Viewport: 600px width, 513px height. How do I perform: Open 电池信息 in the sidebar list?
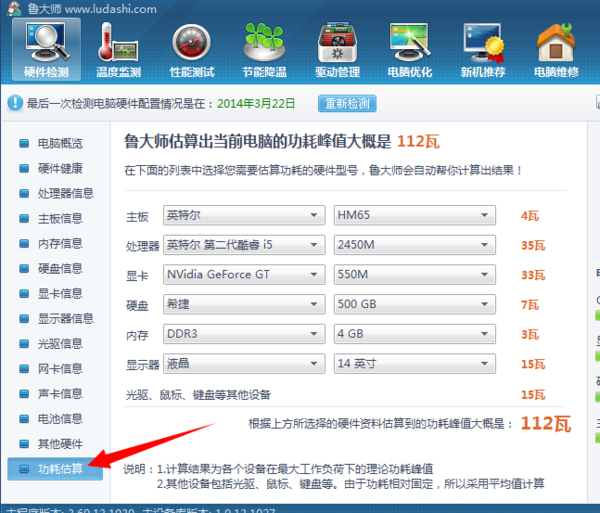[60, 418]
